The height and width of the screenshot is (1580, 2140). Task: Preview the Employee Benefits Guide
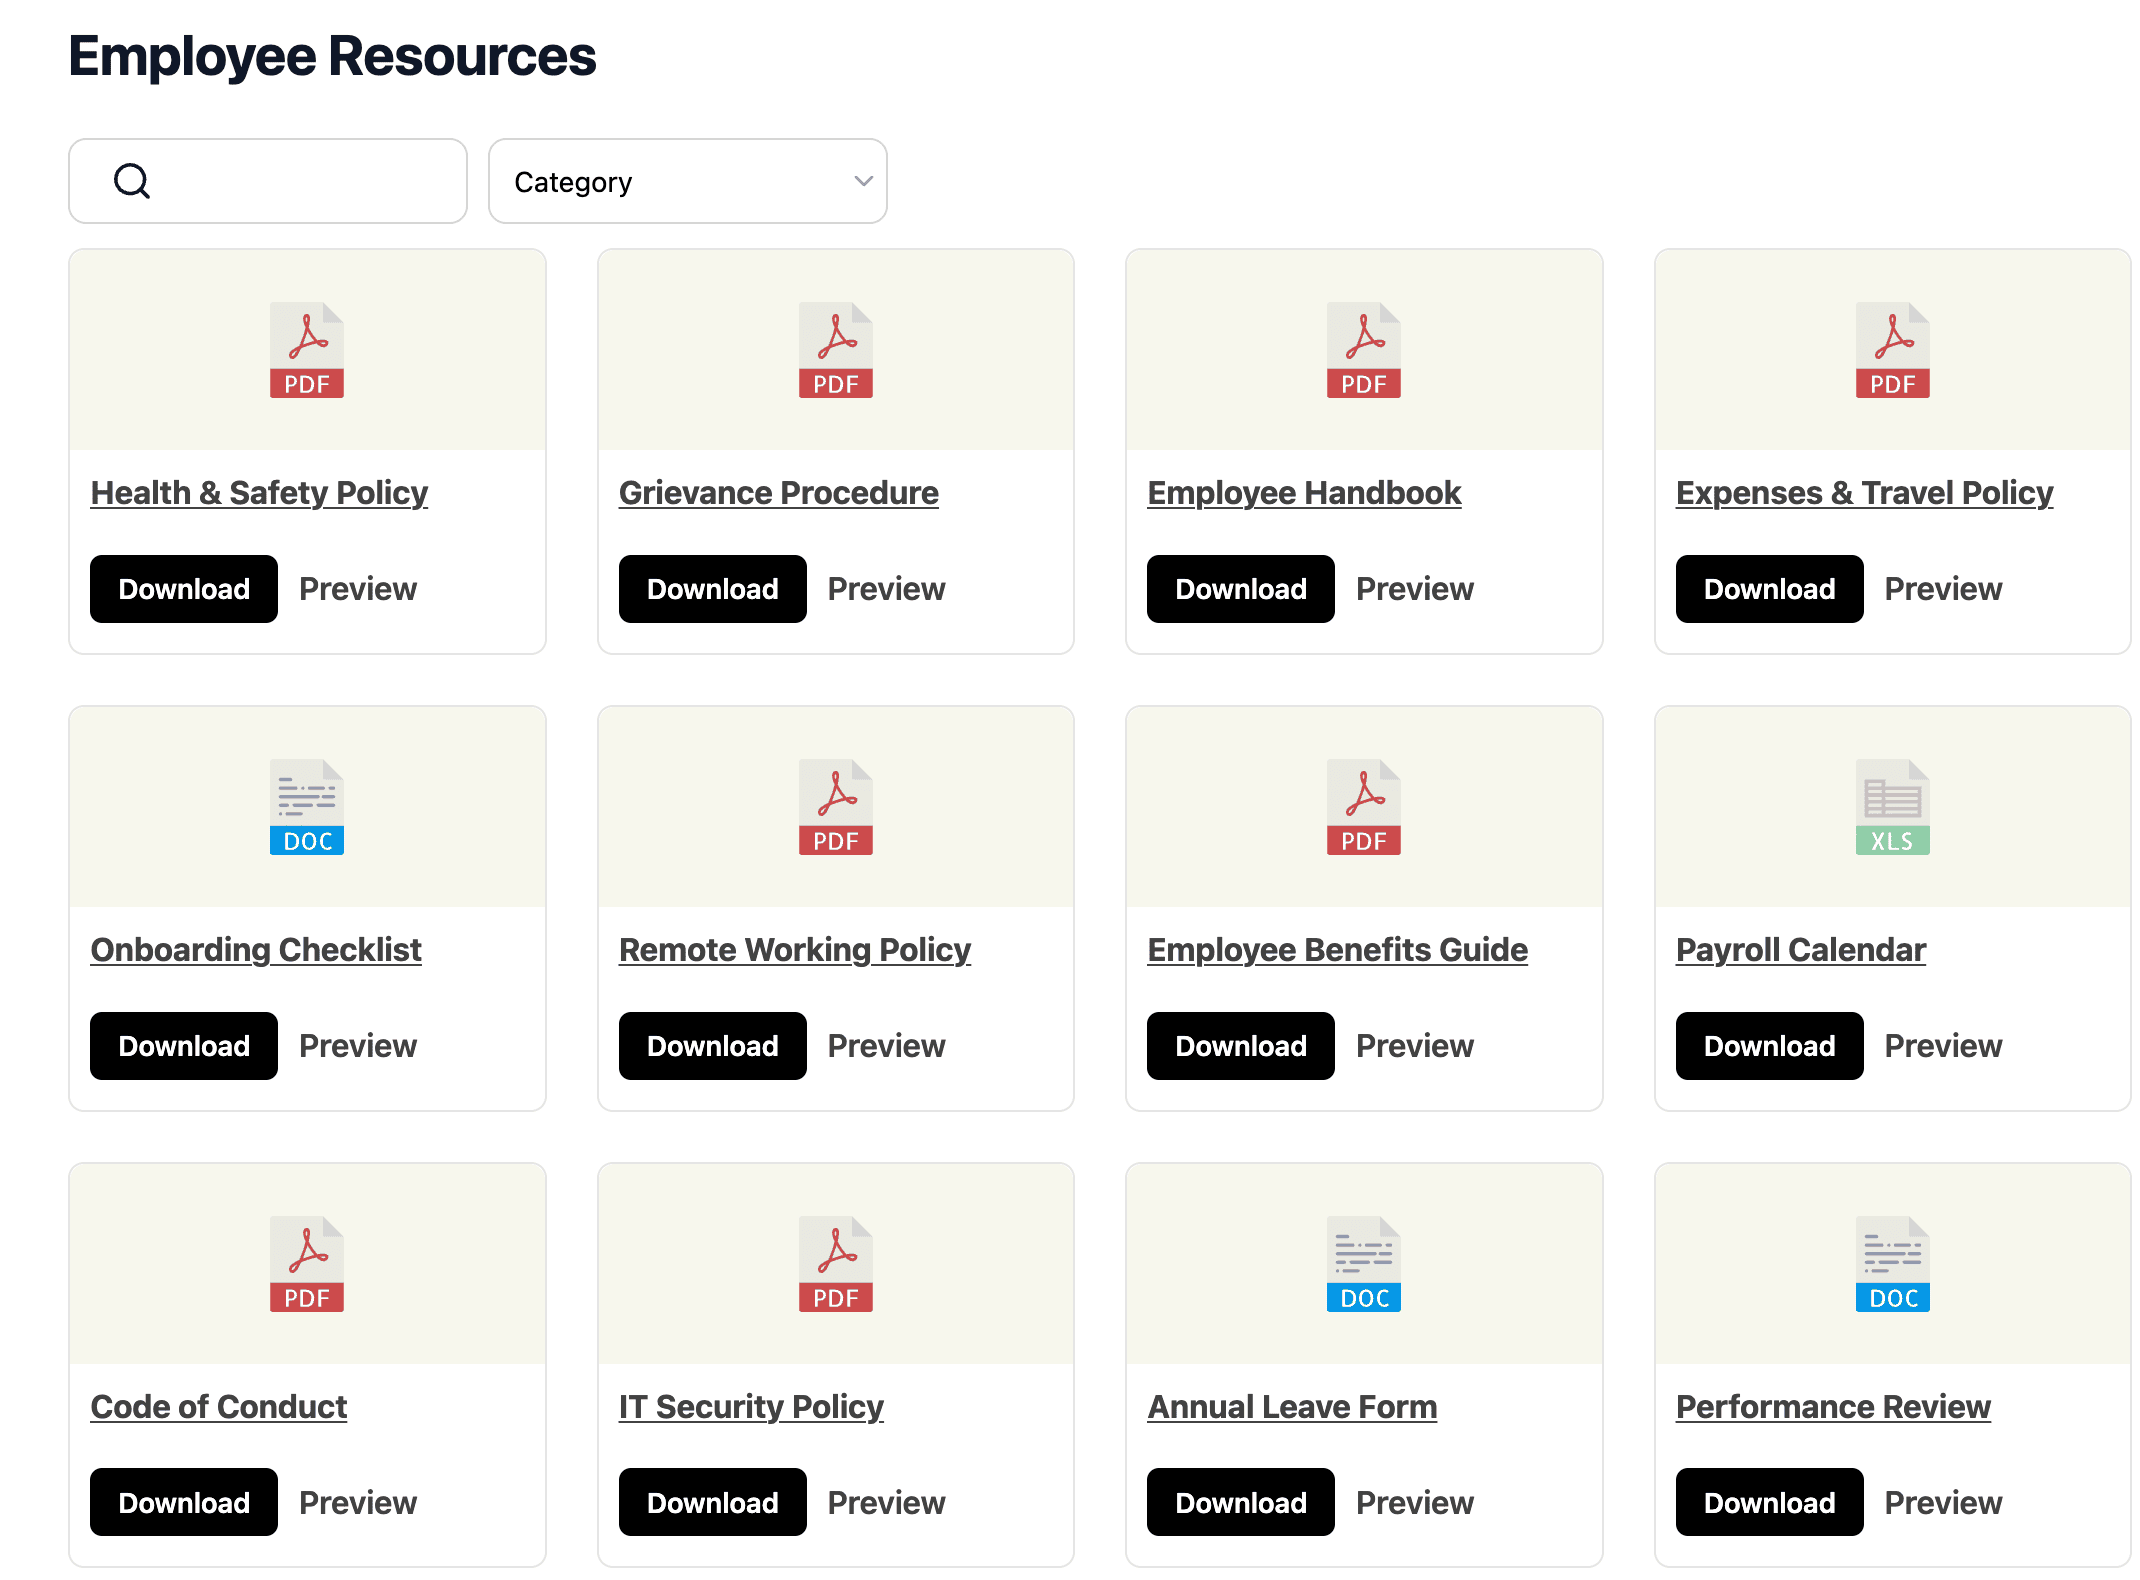tap(1415, 1046)
